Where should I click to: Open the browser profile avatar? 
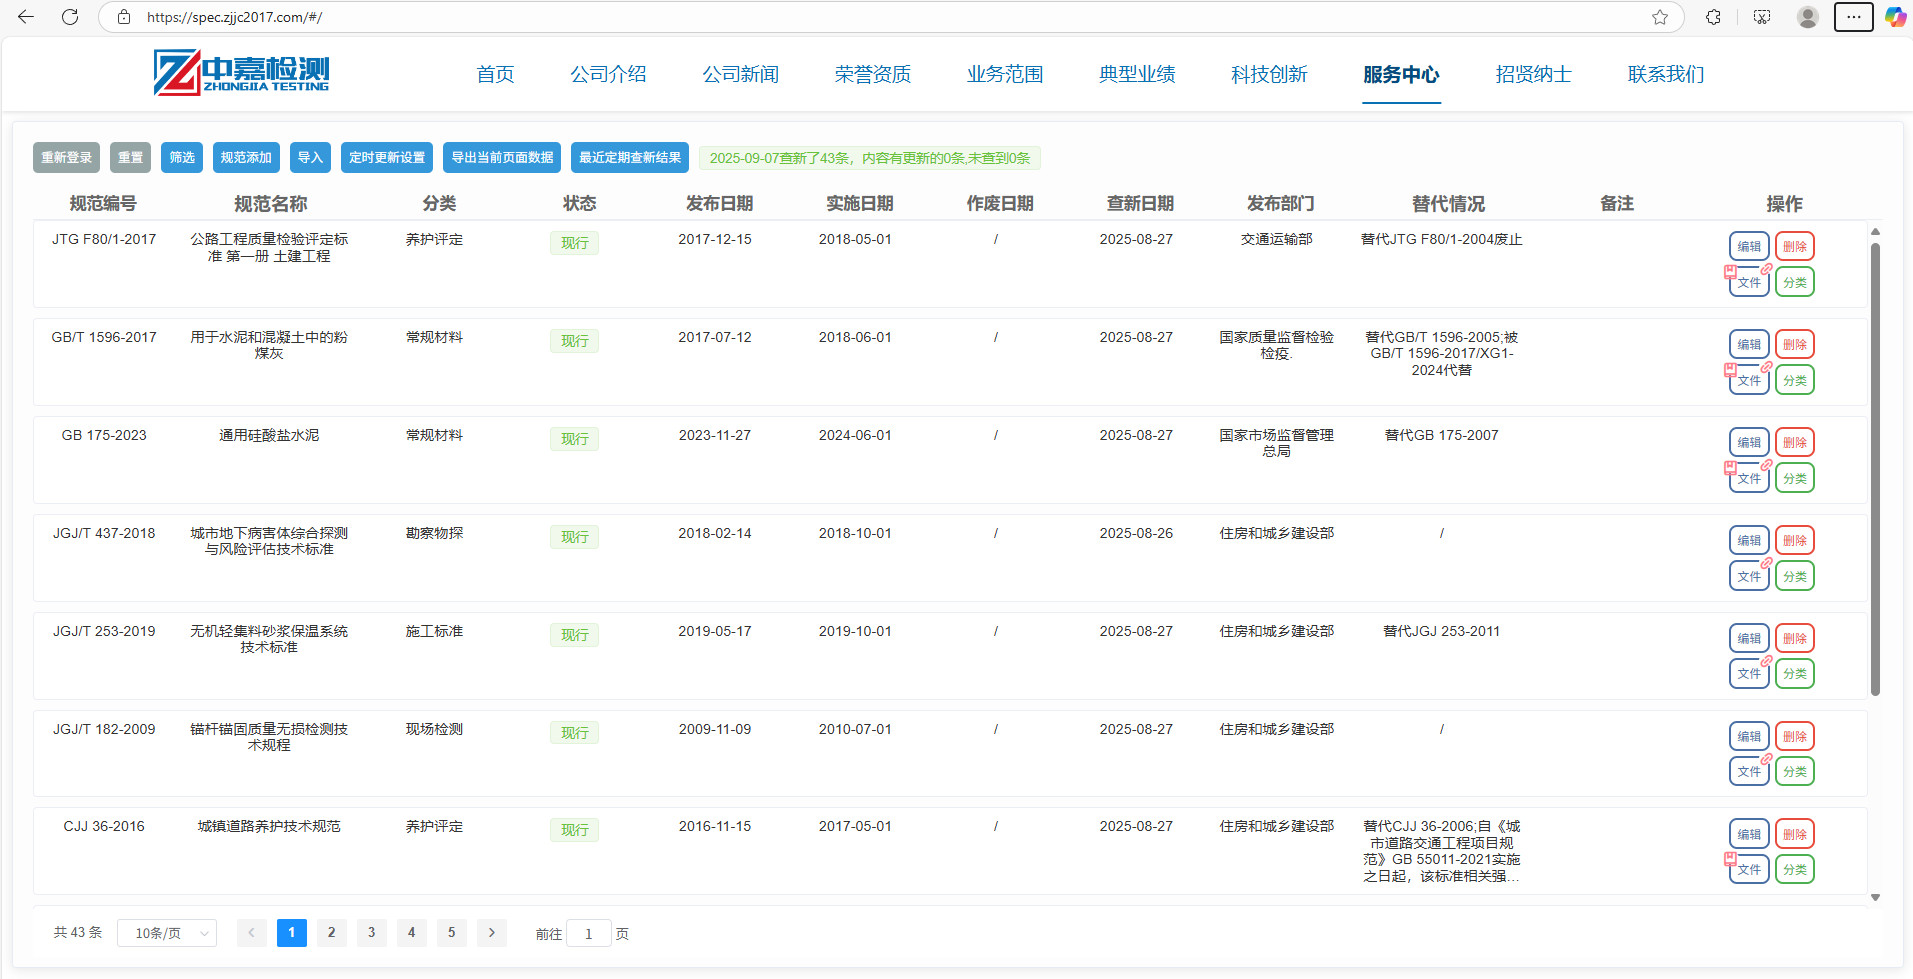pyautogui.click(x=1807, y=17)
